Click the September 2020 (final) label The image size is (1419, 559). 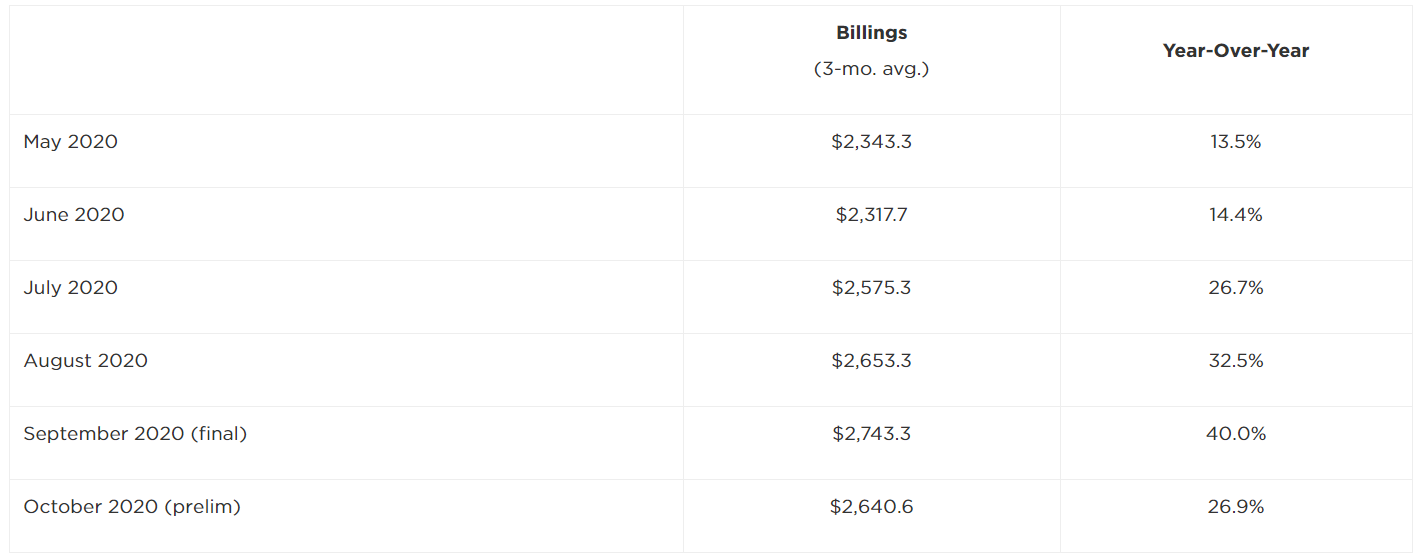(x=135, y=434)
